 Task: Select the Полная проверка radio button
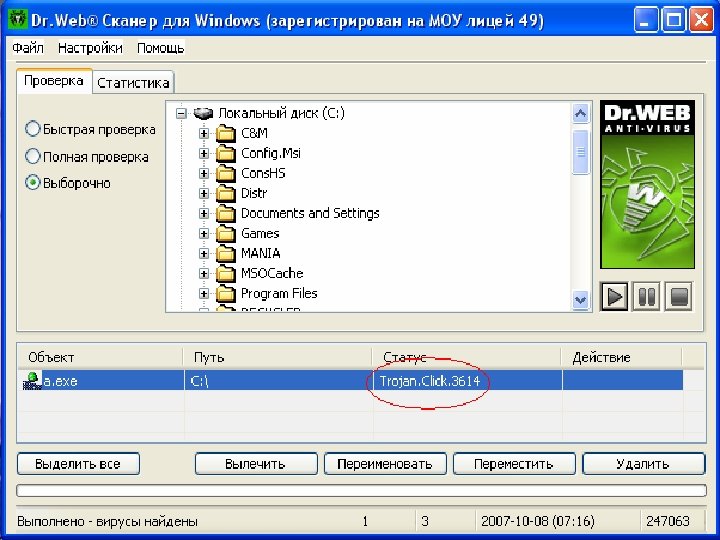coord(33,157)
